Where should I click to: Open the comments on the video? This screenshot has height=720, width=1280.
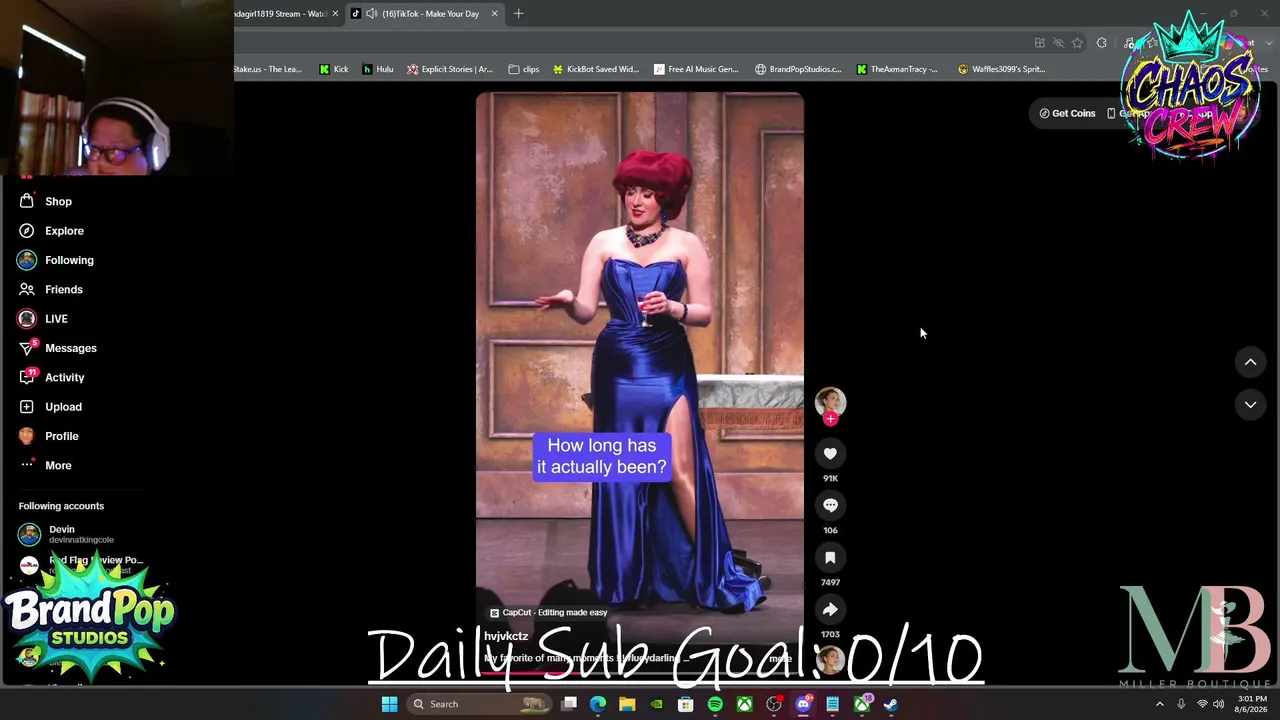pyautogui.click(x=830, y=506)
